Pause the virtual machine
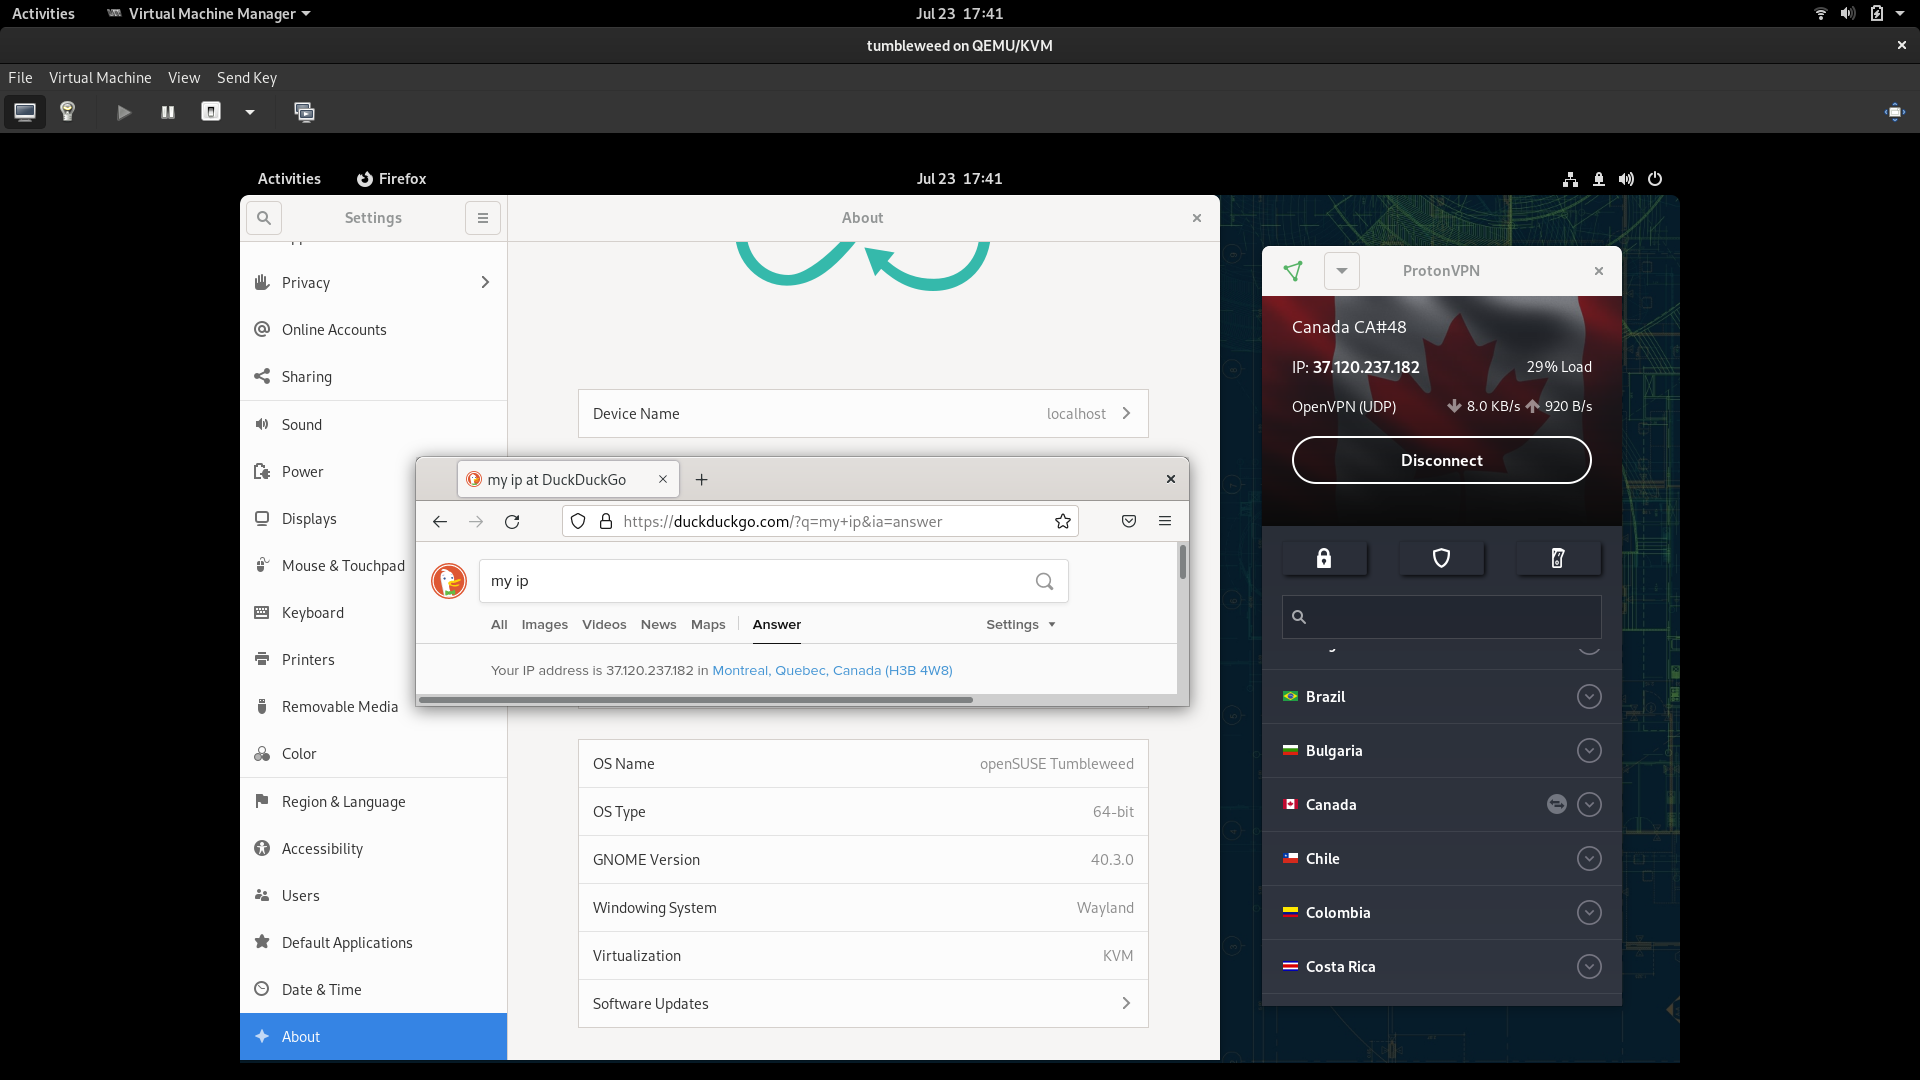Image resolution: width=1920 pixels, height=1080 pixels. point(167,112)
